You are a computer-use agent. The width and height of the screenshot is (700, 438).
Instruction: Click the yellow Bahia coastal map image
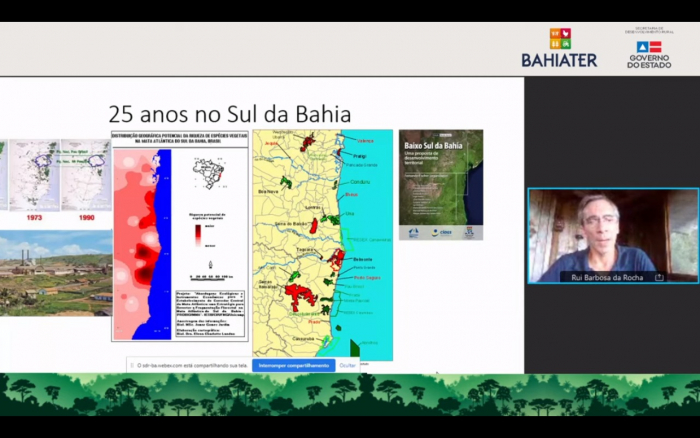point(322,245)
